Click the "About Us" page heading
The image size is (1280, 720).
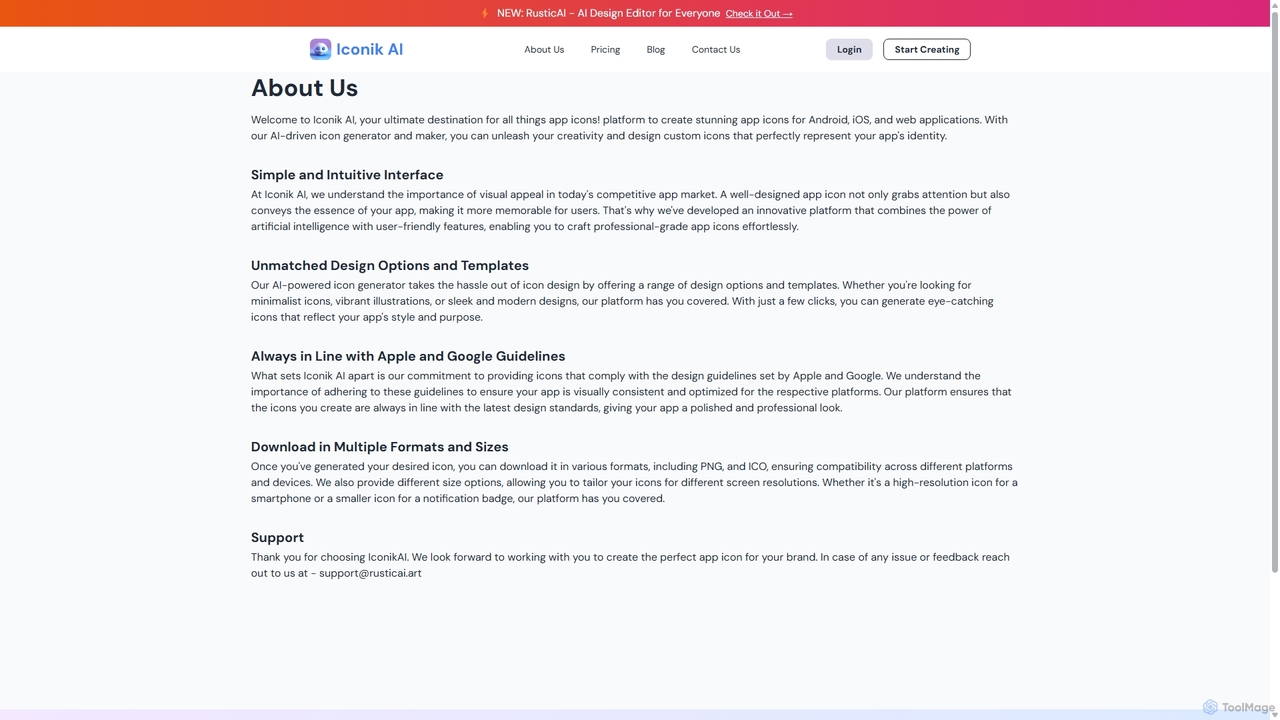[304, 88]
